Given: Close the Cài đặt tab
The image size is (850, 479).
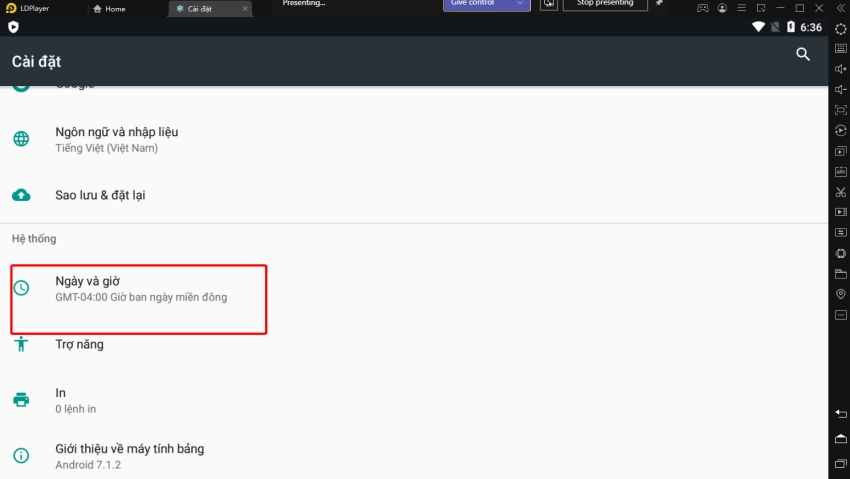Looking at the screenshot, I should (245, 9).
